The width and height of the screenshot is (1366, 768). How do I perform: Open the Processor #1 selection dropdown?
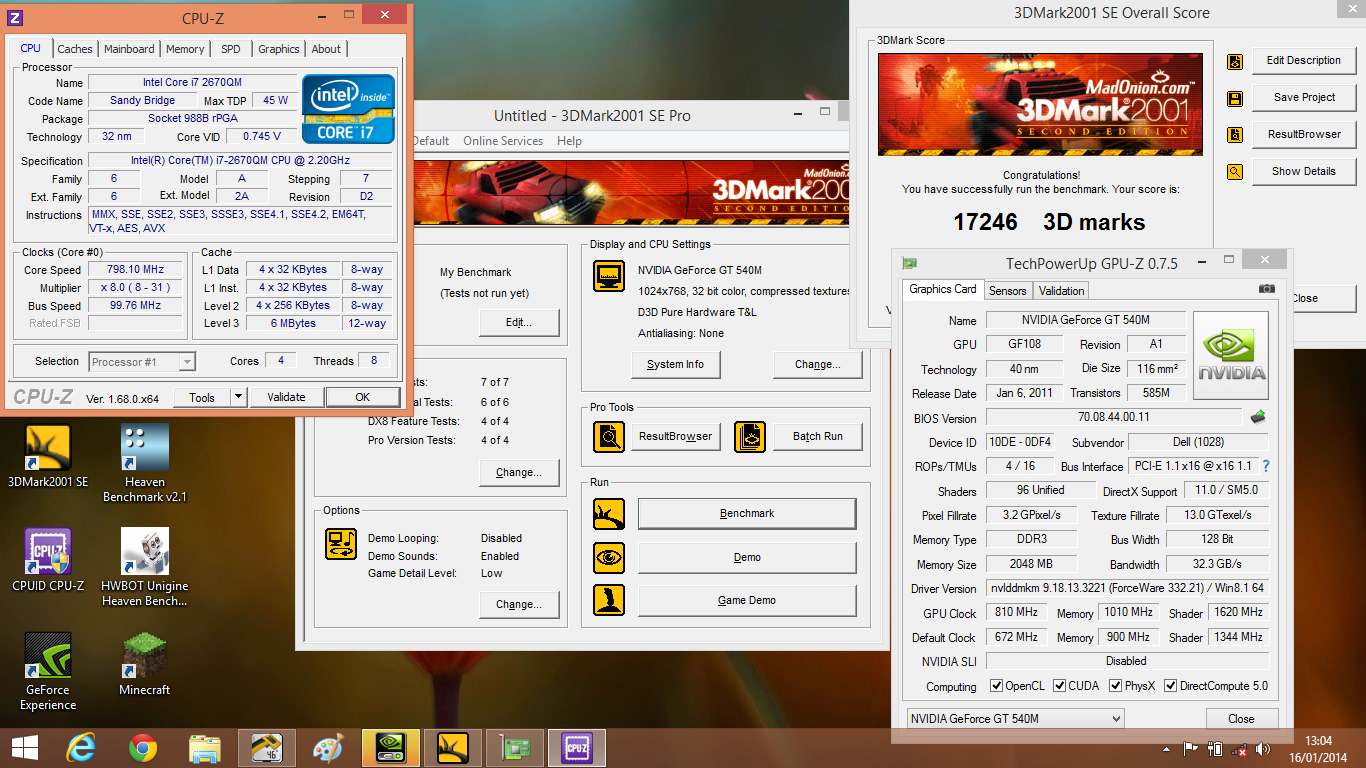pyautogui.click(x=142, y=362)
